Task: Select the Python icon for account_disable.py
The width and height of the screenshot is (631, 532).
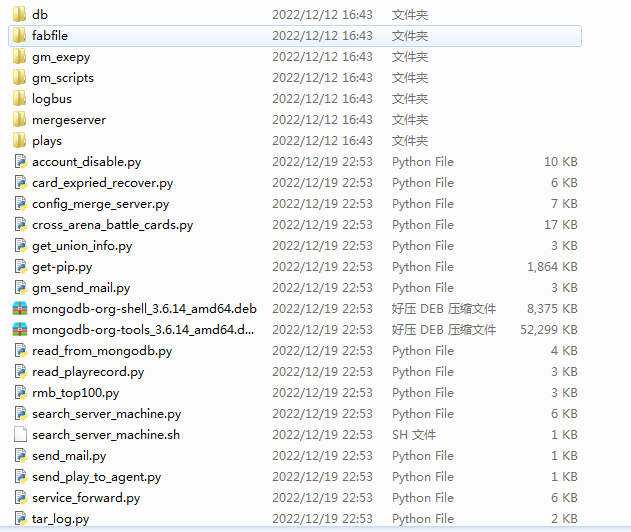Action: (x=20, y=161)
